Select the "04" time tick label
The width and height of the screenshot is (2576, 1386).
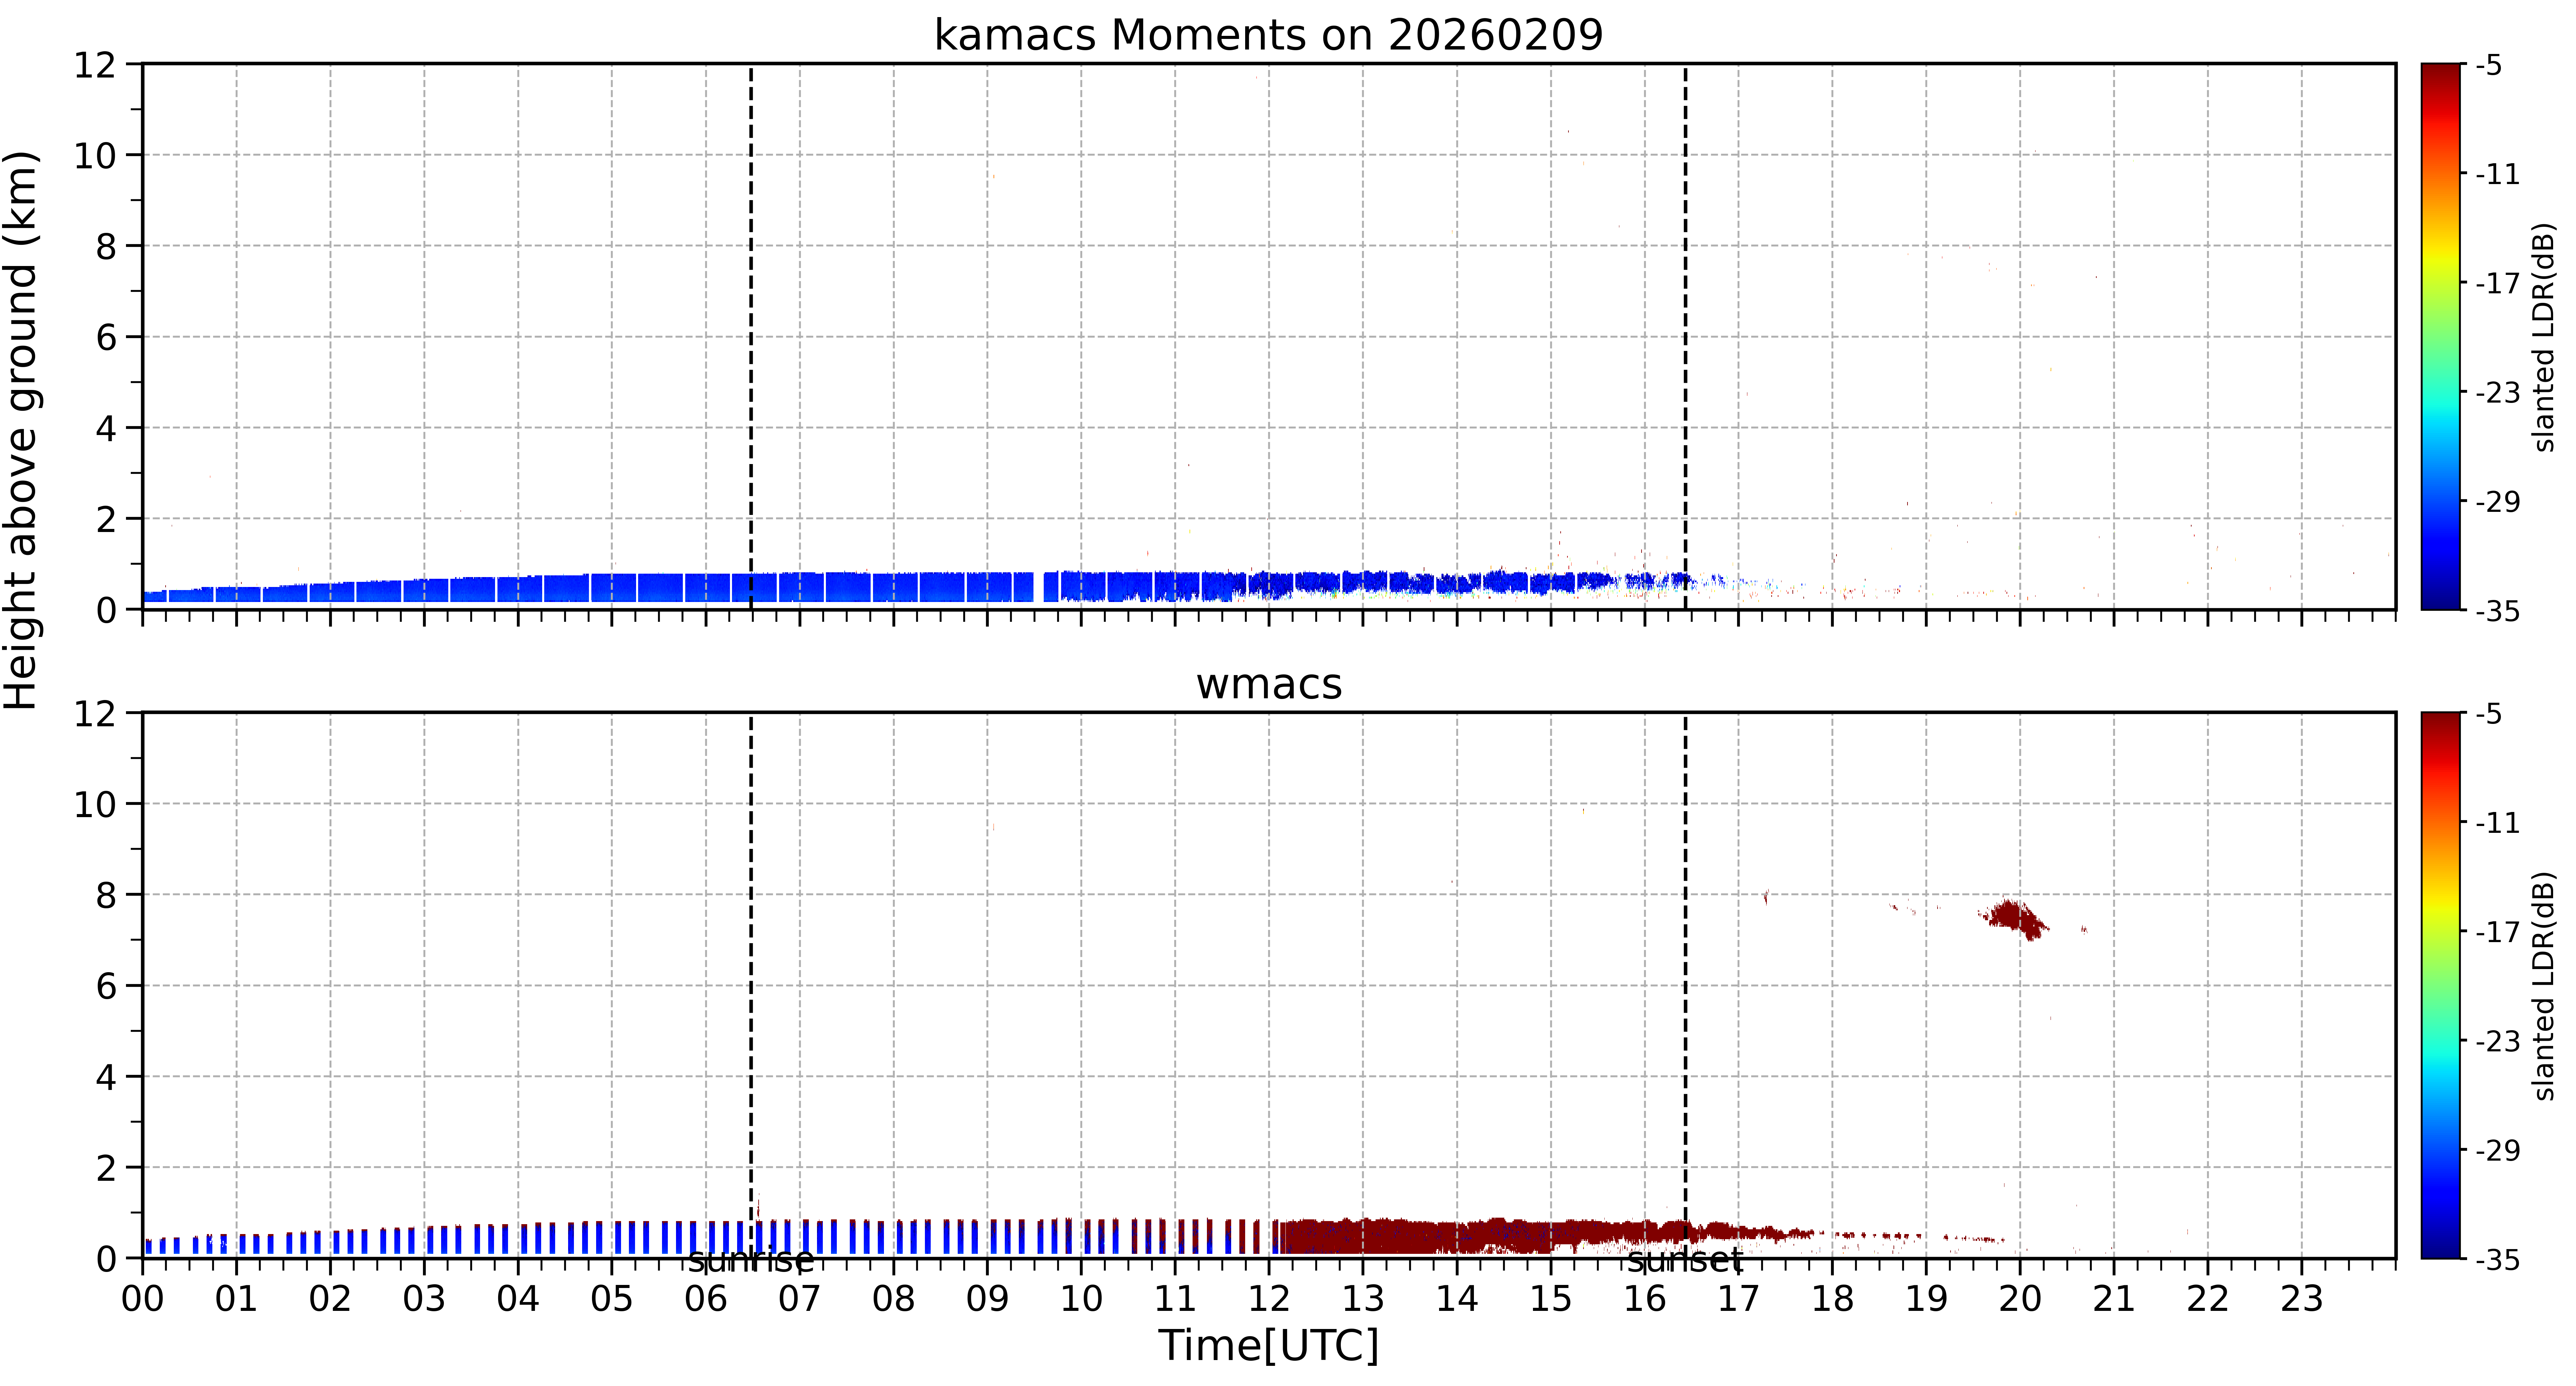(x=518, y=1299)
